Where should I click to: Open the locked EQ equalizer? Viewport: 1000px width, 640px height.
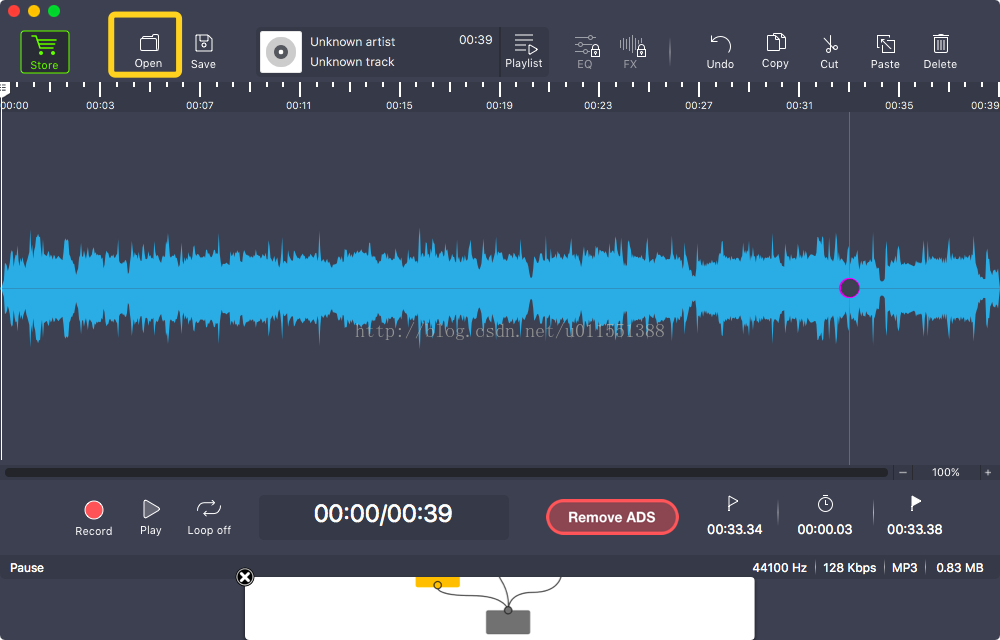[586, 51]
